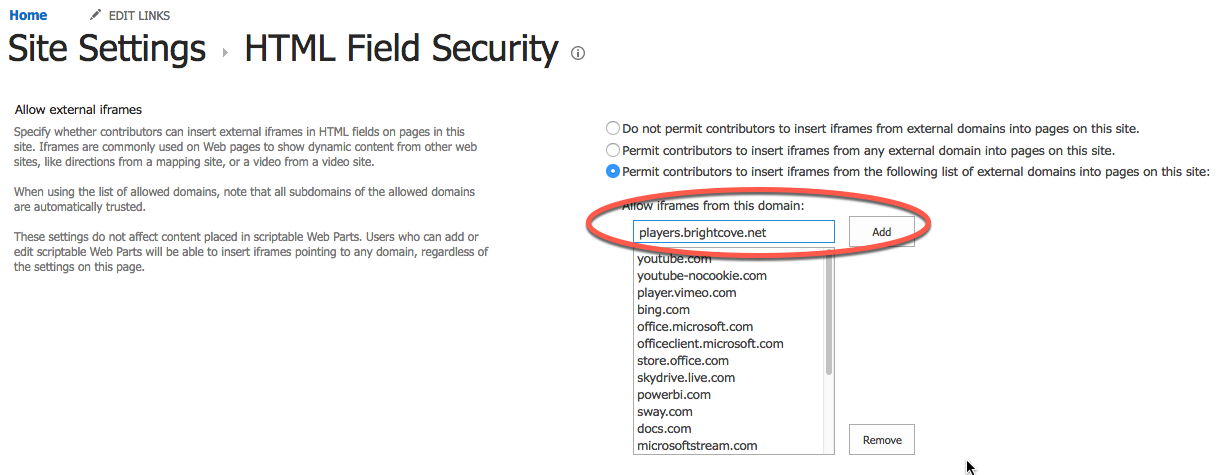Select permit iframes from any external domain
Viewport: 1220px width, 475px height.
click(612, 150)
